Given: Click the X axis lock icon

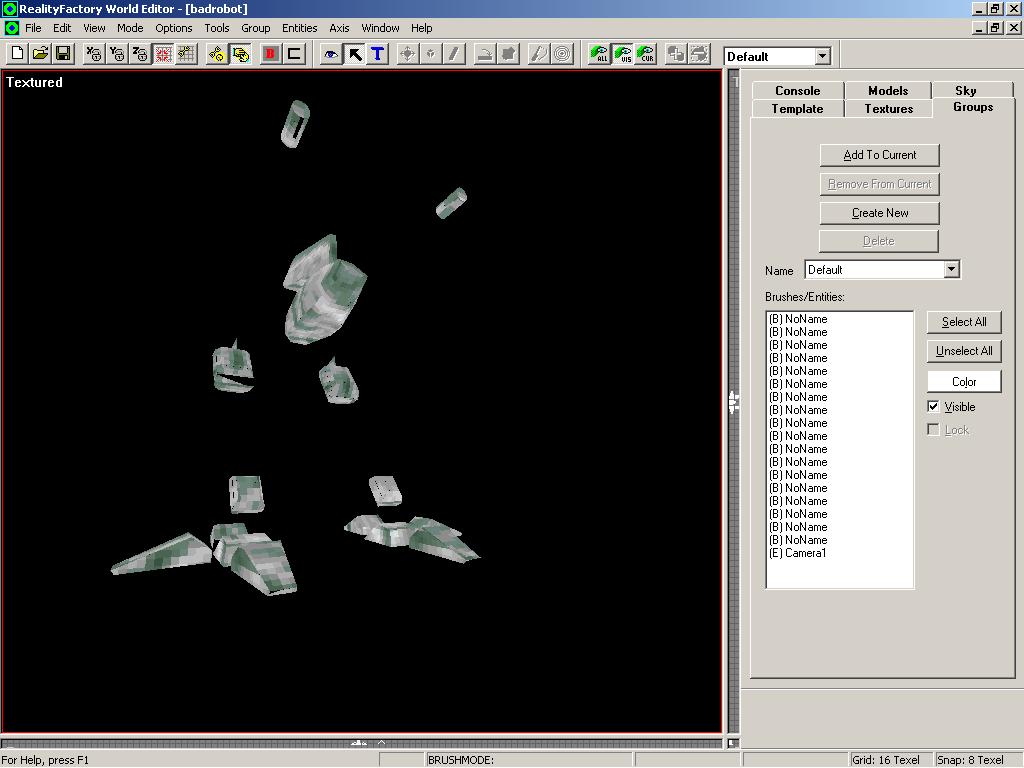Looking at the screenshot, I should point(94,54).
